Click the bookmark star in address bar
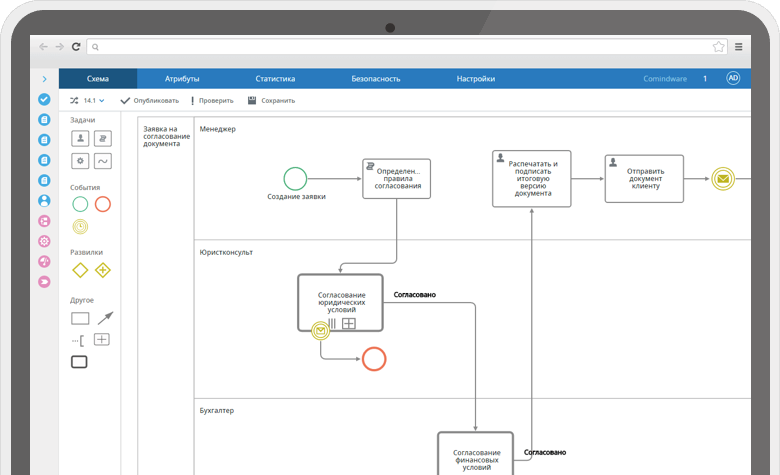The width and height of the screenshot is (780, 475). tap(718, 47)
